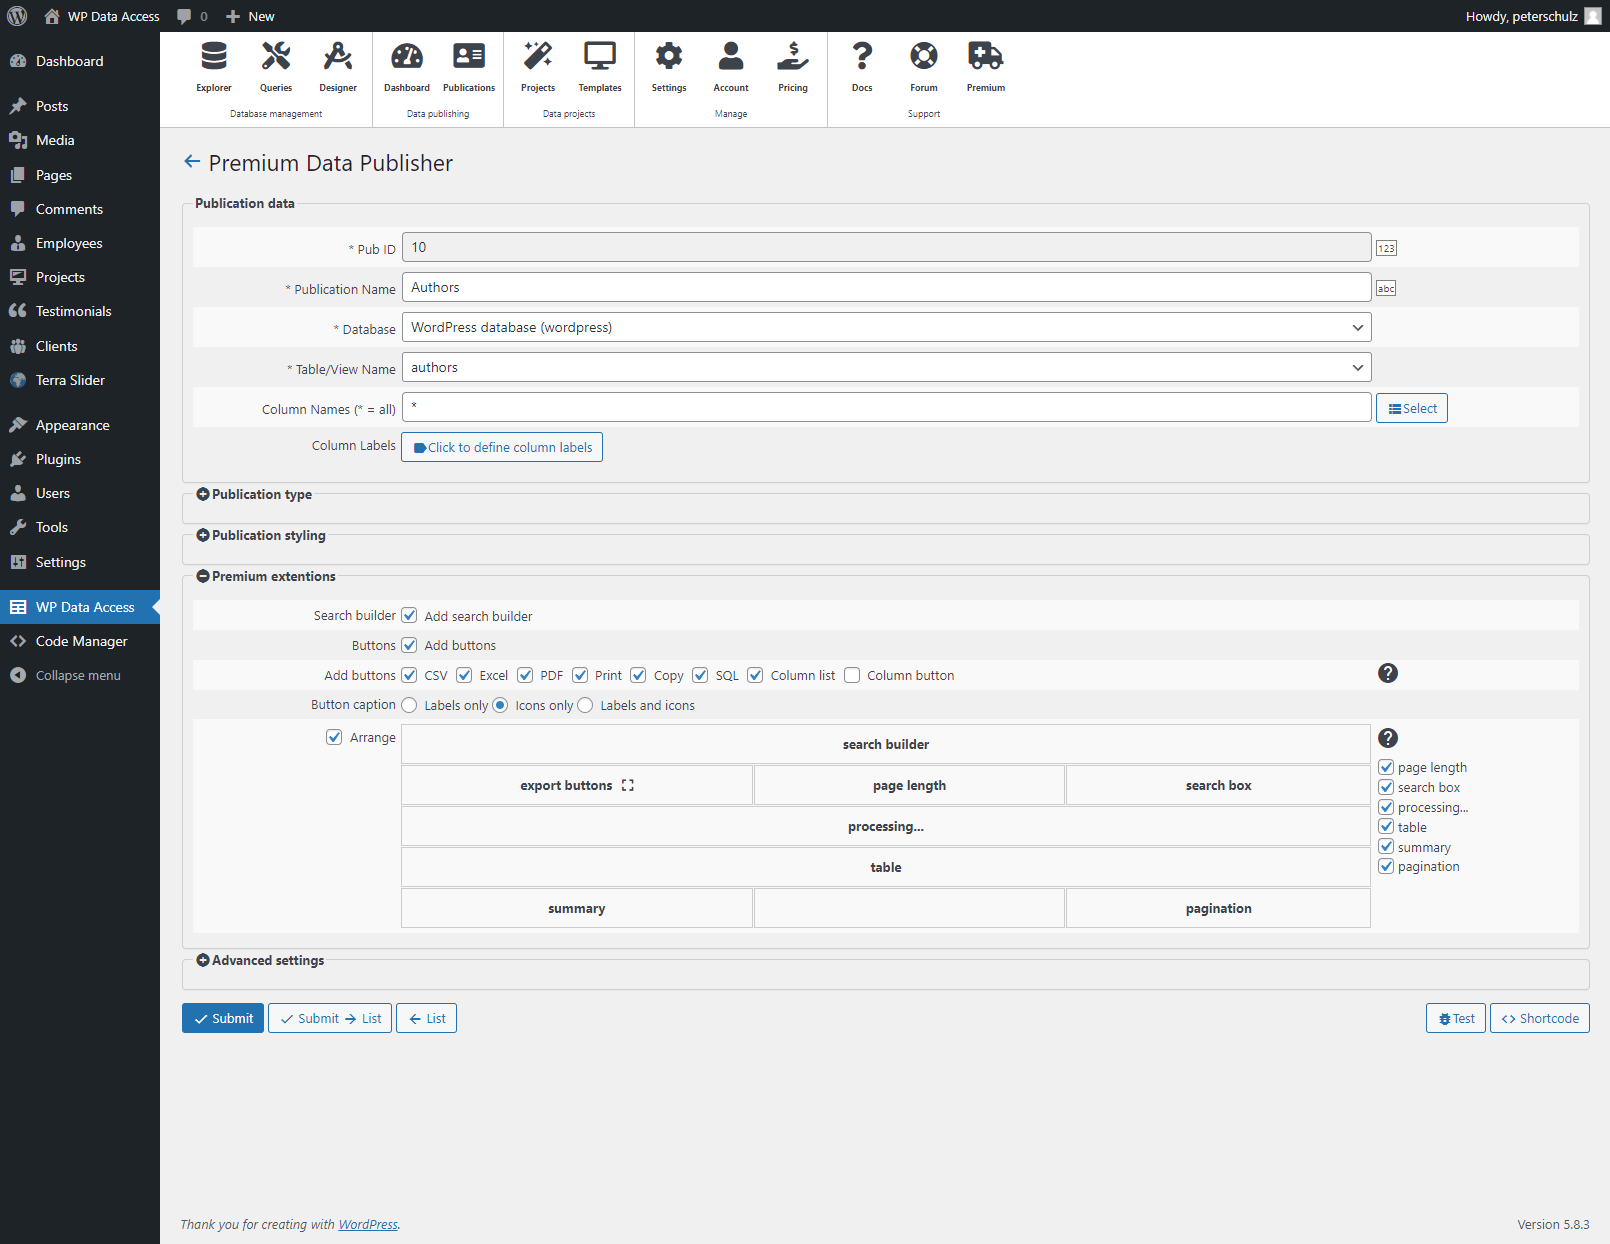Open the Database dropdown

click(x=886, y=327)
